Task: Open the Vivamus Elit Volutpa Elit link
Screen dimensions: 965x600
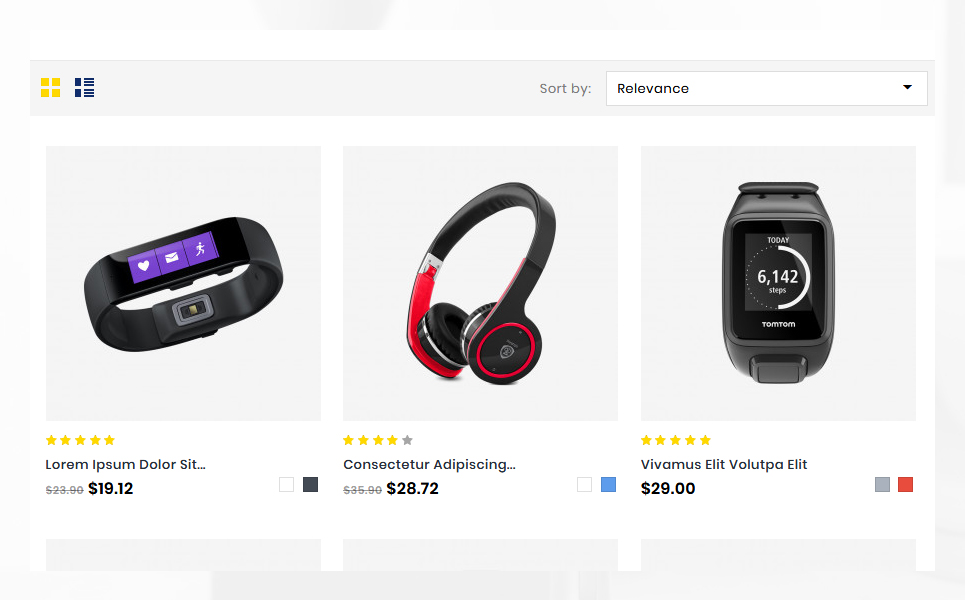Action: coord(724,465)
